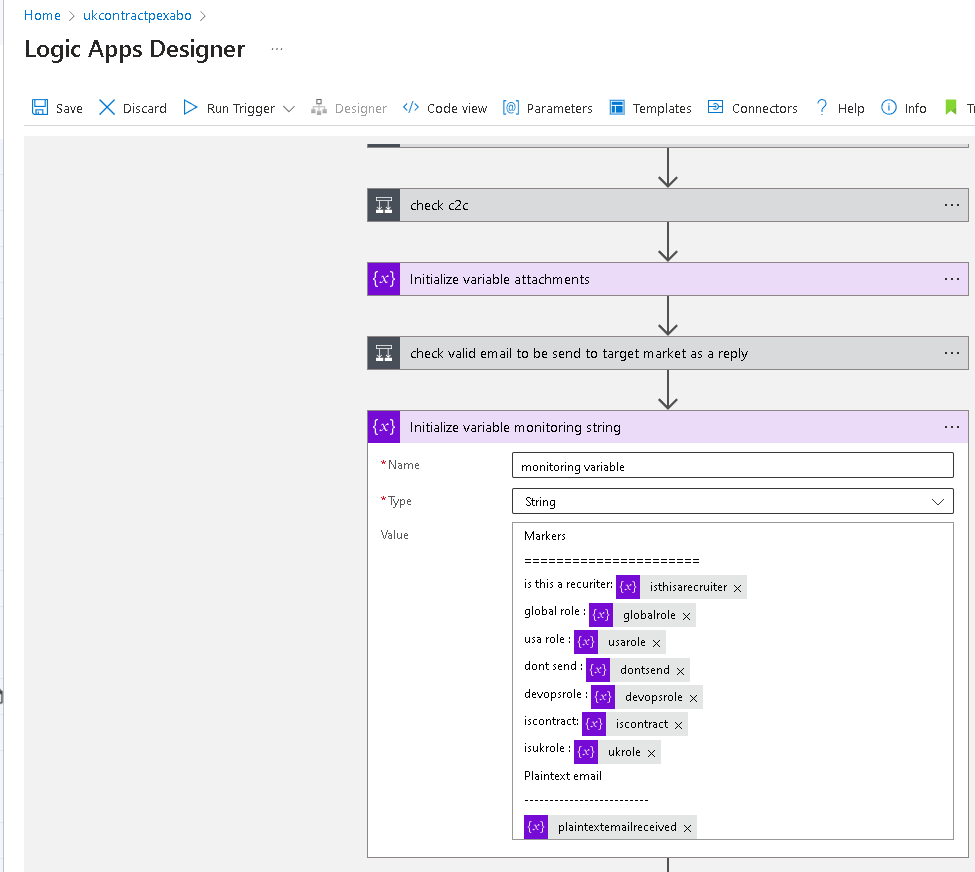Select the plaintextemailreceived variable token
Viewport: 975px width, 872px height.
pyautogui.click(x=610, y=827)
